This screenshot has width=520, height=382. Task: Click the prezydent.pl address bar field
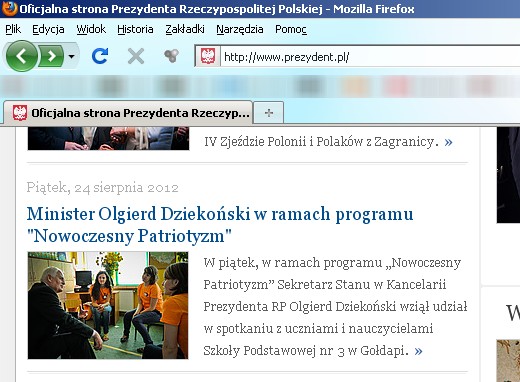click(370, 57)
